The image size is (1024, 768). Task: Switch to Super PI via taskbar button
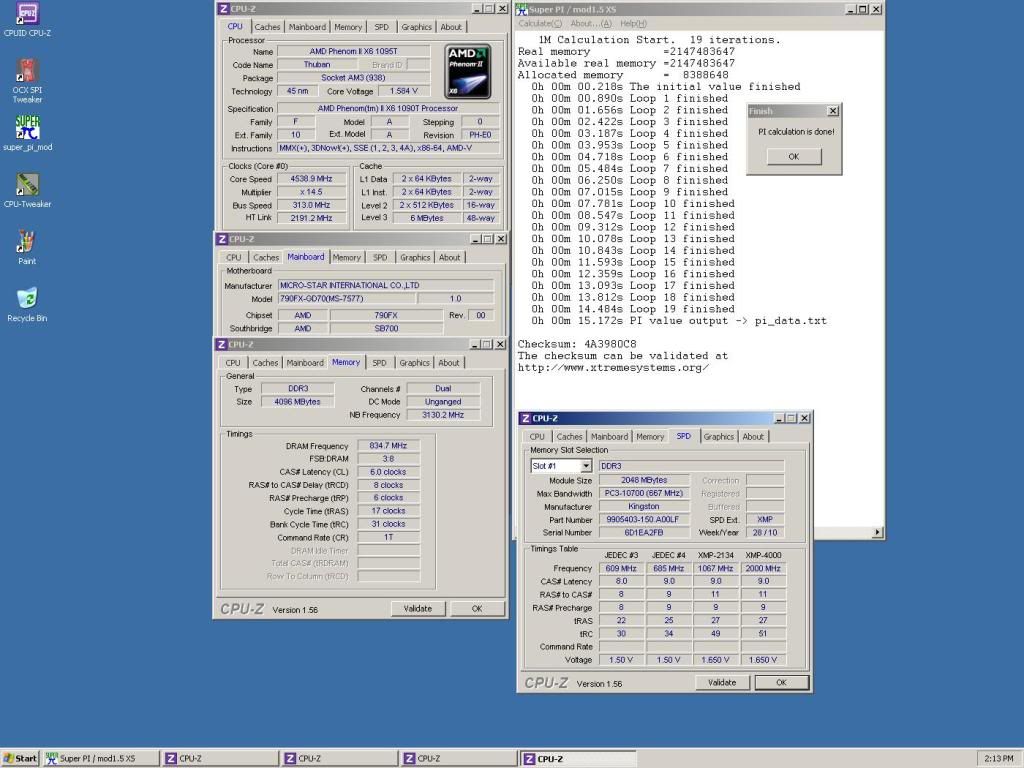(100, 758)
